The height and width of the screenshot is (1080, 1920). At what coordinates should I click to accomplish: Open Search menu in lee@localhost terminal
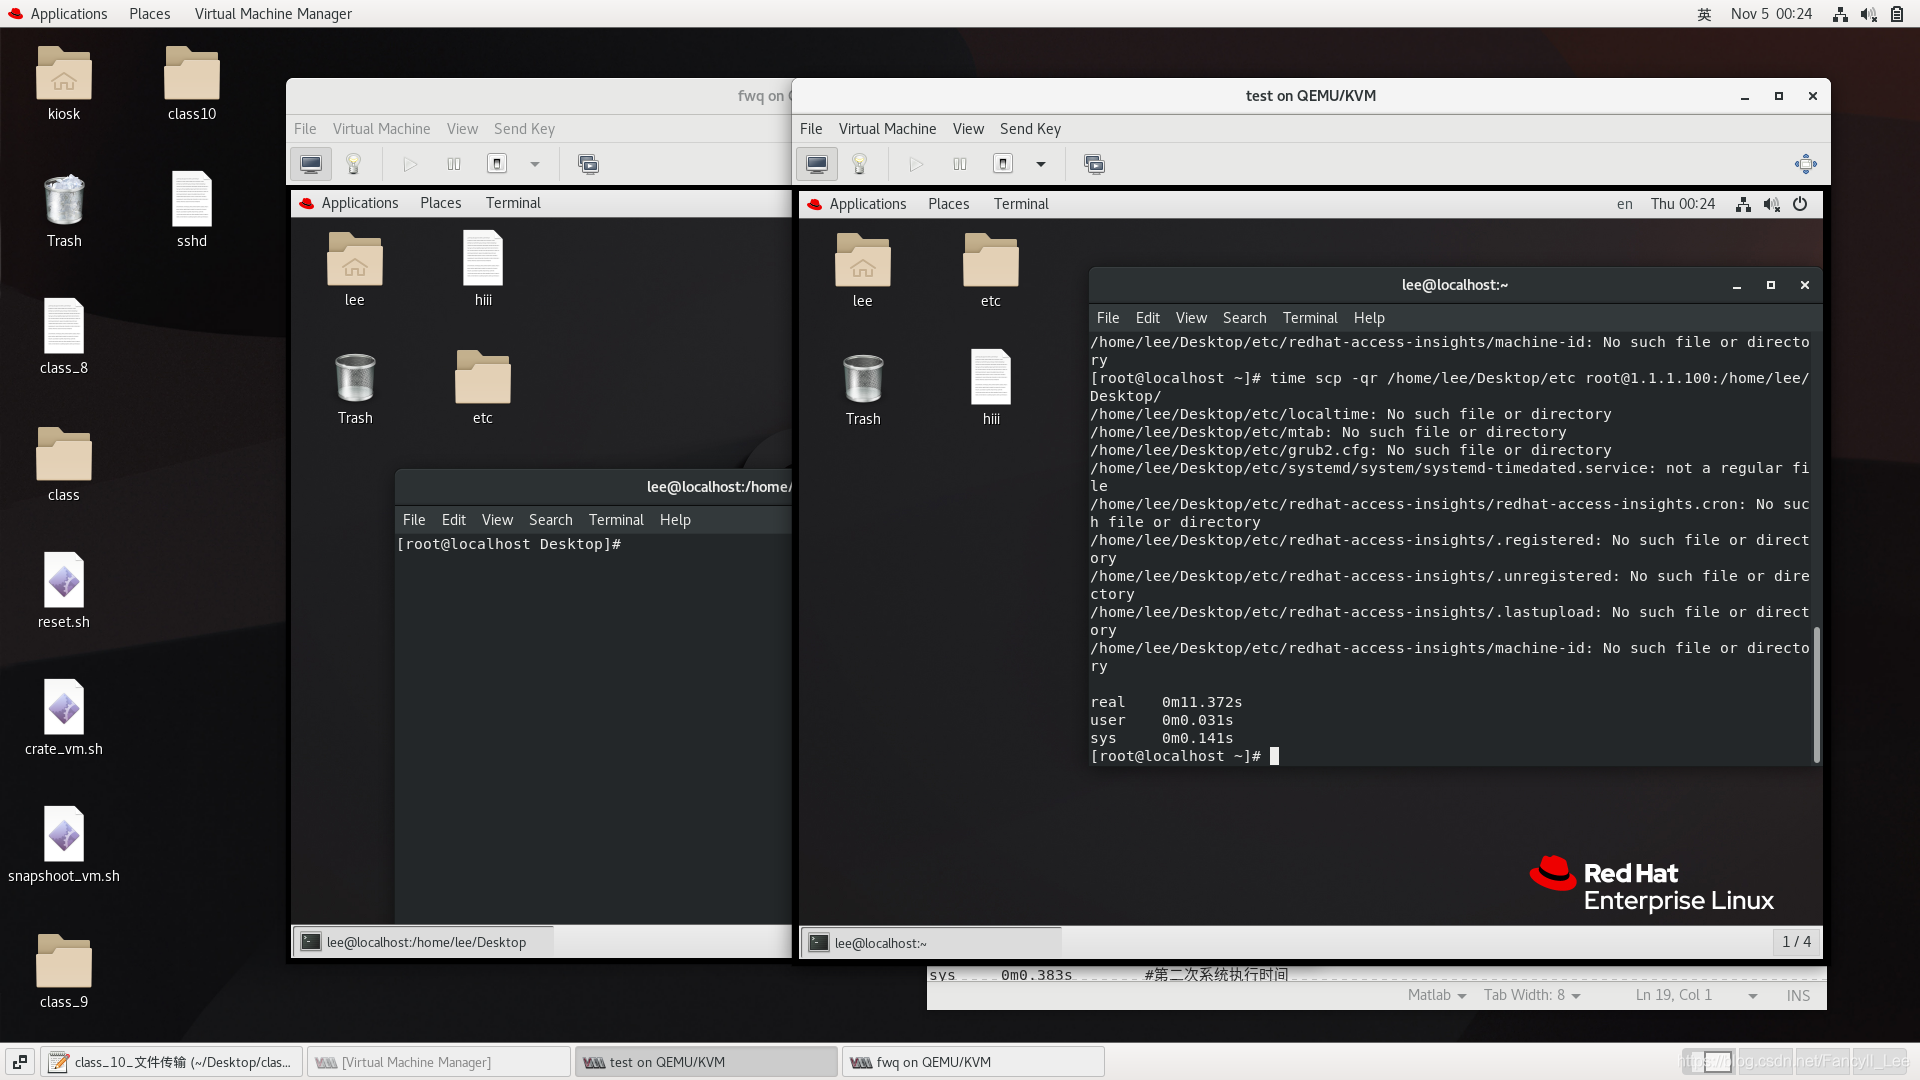(x=1244, y=318)
